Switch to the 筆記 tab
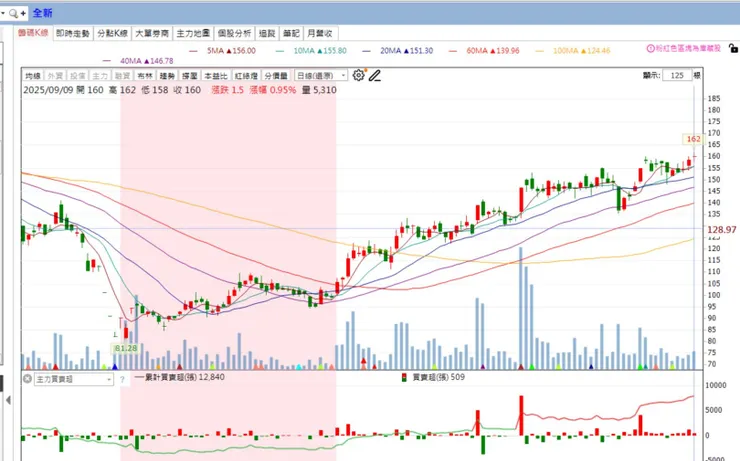 [x=291, y=34]
